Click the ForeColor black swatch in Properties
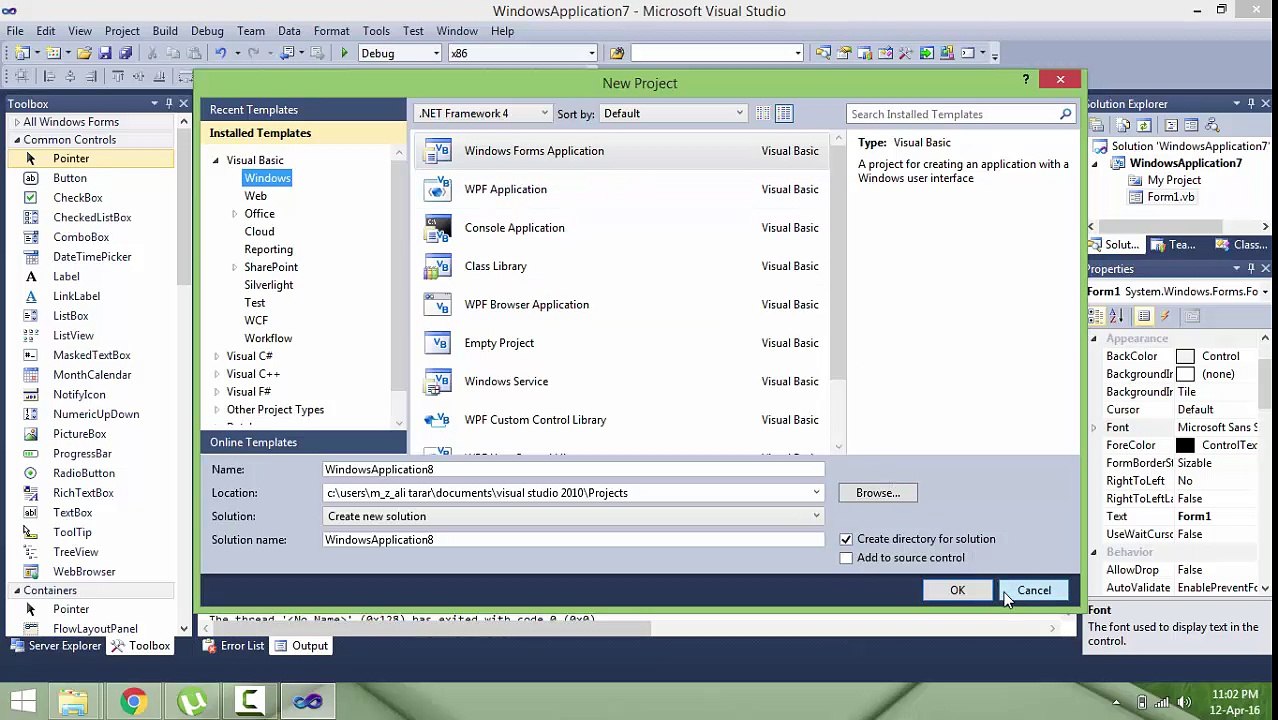This screenshot has width=1278, height=720. pyautogui.click(x=1185, y=445)
